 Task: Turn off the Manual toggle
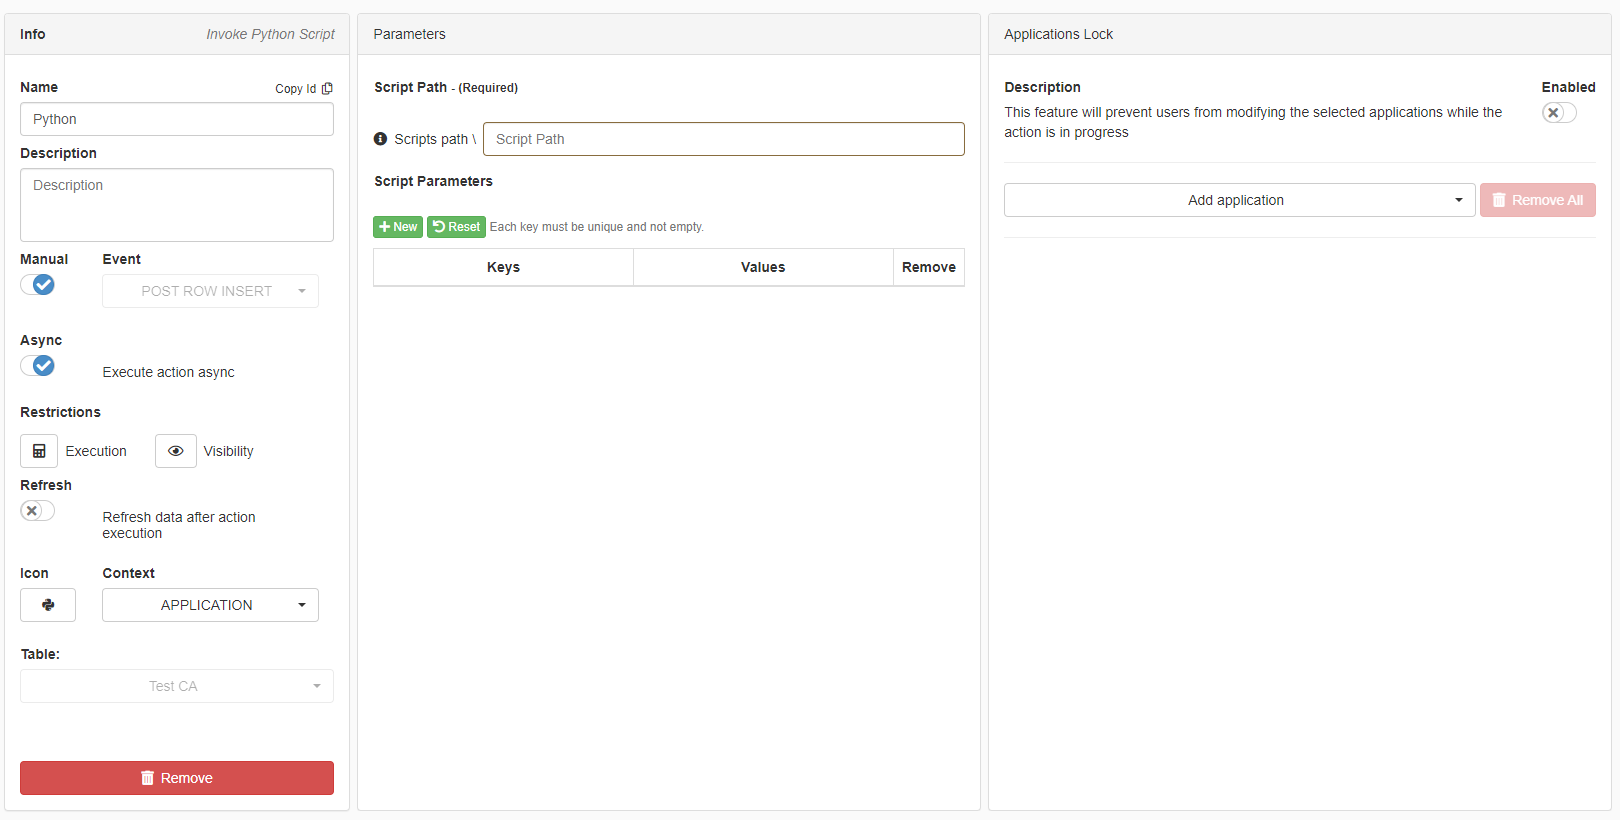click(38, 285)
